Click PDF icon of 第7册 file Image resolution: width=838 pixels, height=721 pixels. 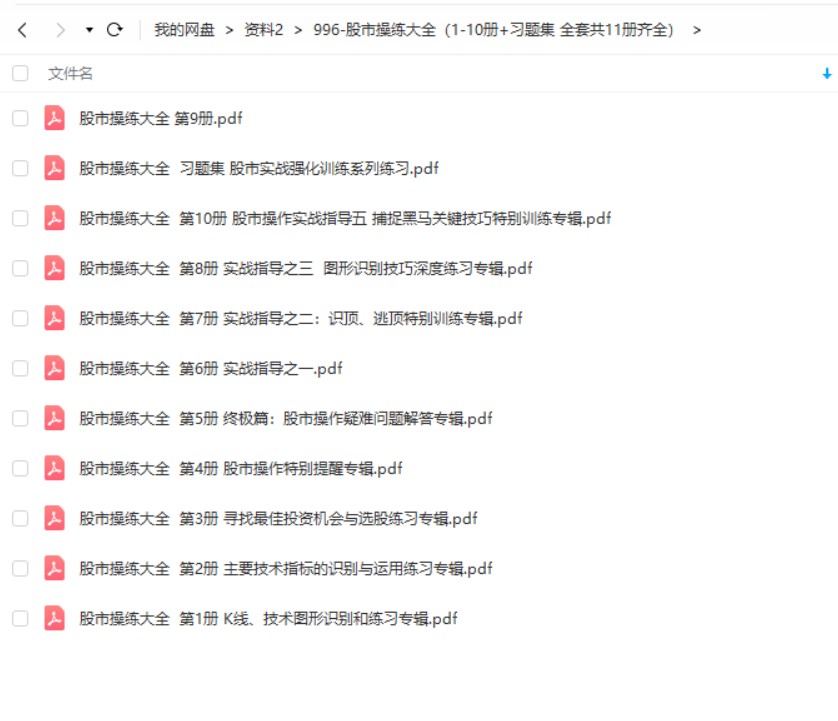[x=55, y=319]
